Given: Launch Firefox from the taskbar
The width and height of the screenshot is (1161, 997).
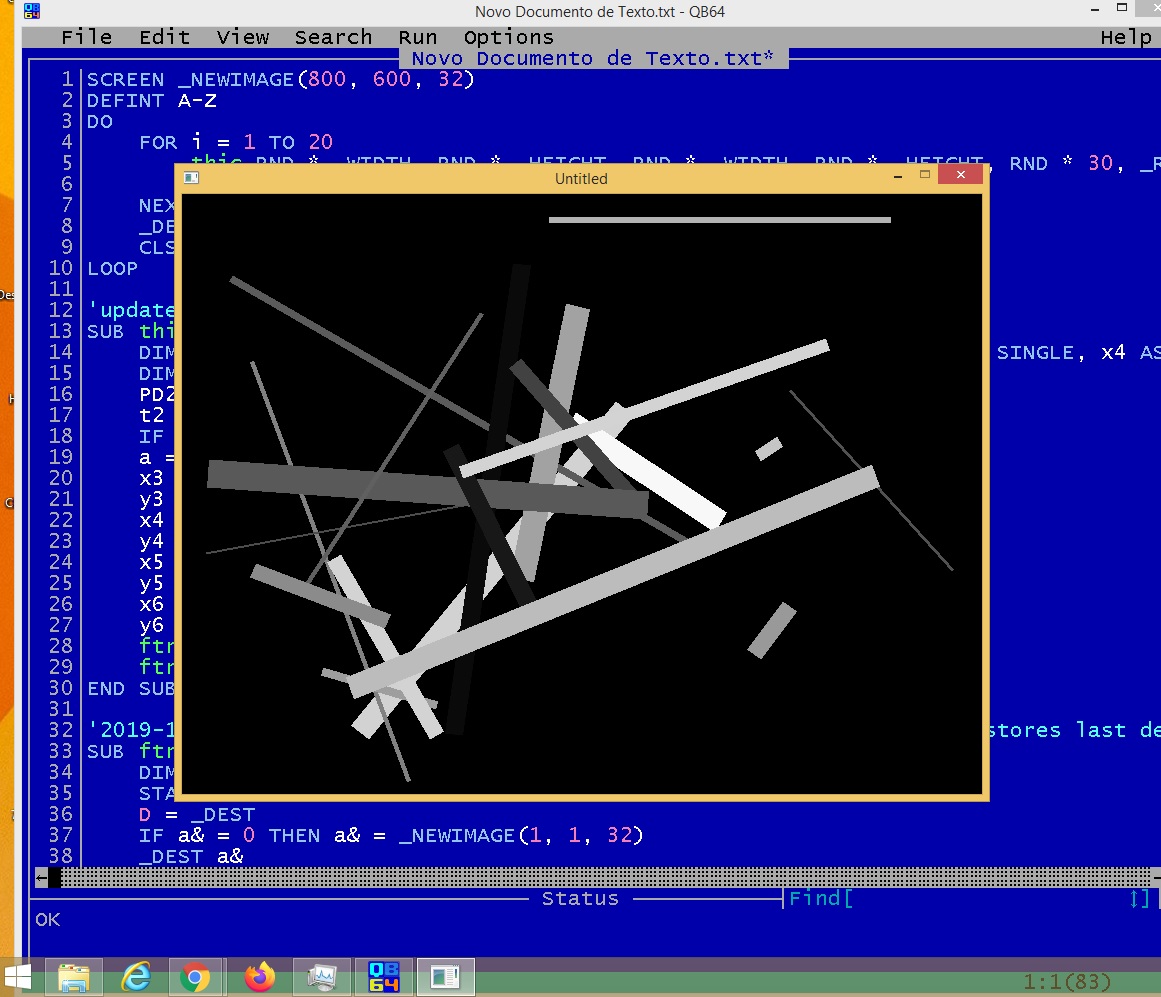Looking at the screenshot, I should (260, 976).
